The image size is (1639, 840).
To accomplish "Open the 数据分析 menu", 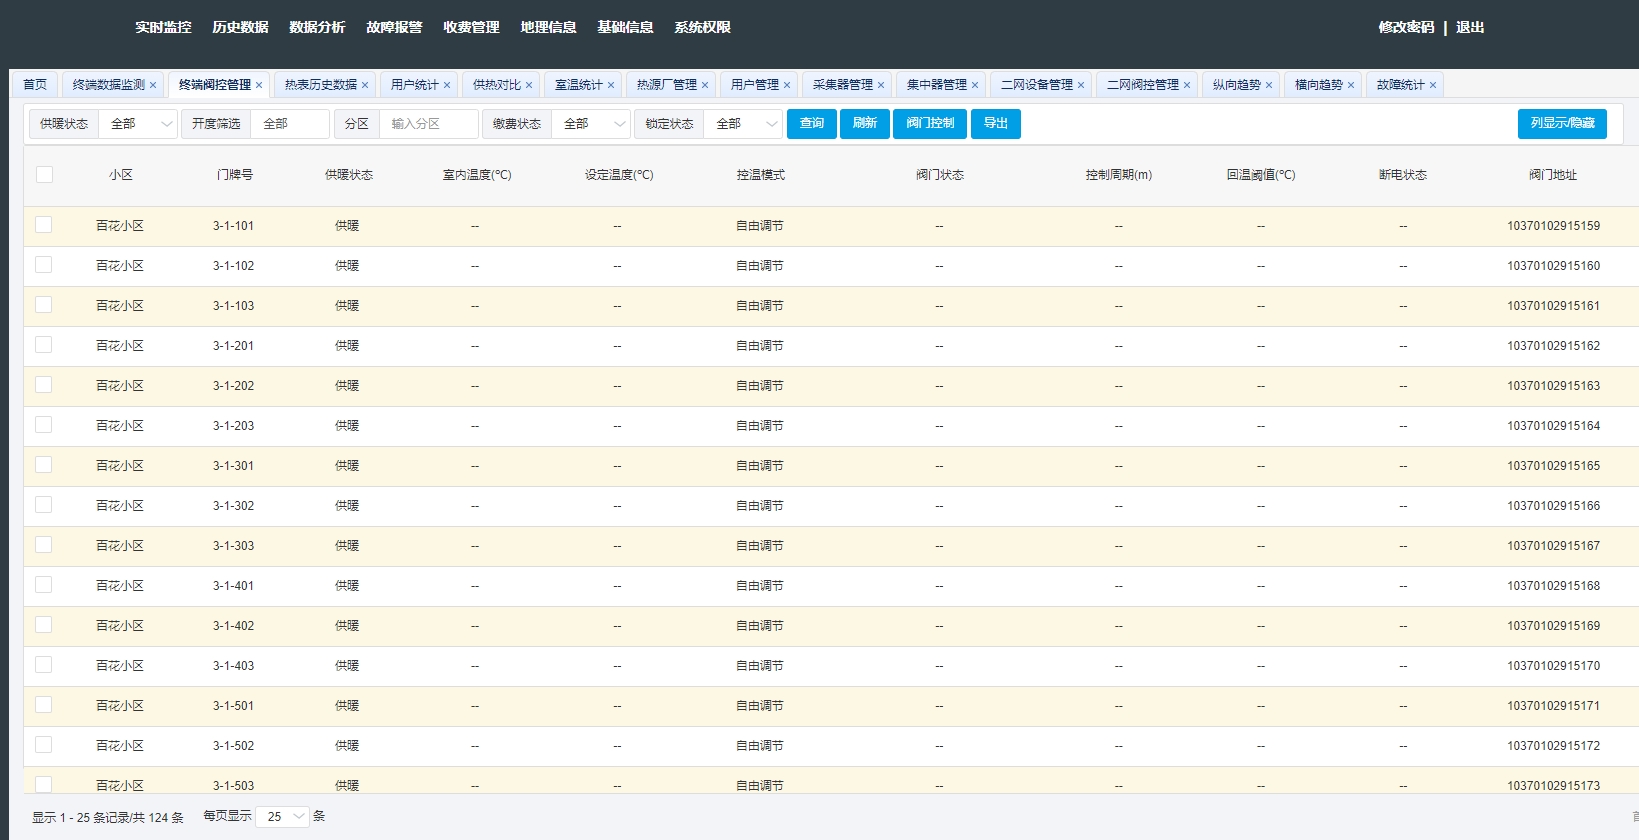I will 317,27.
